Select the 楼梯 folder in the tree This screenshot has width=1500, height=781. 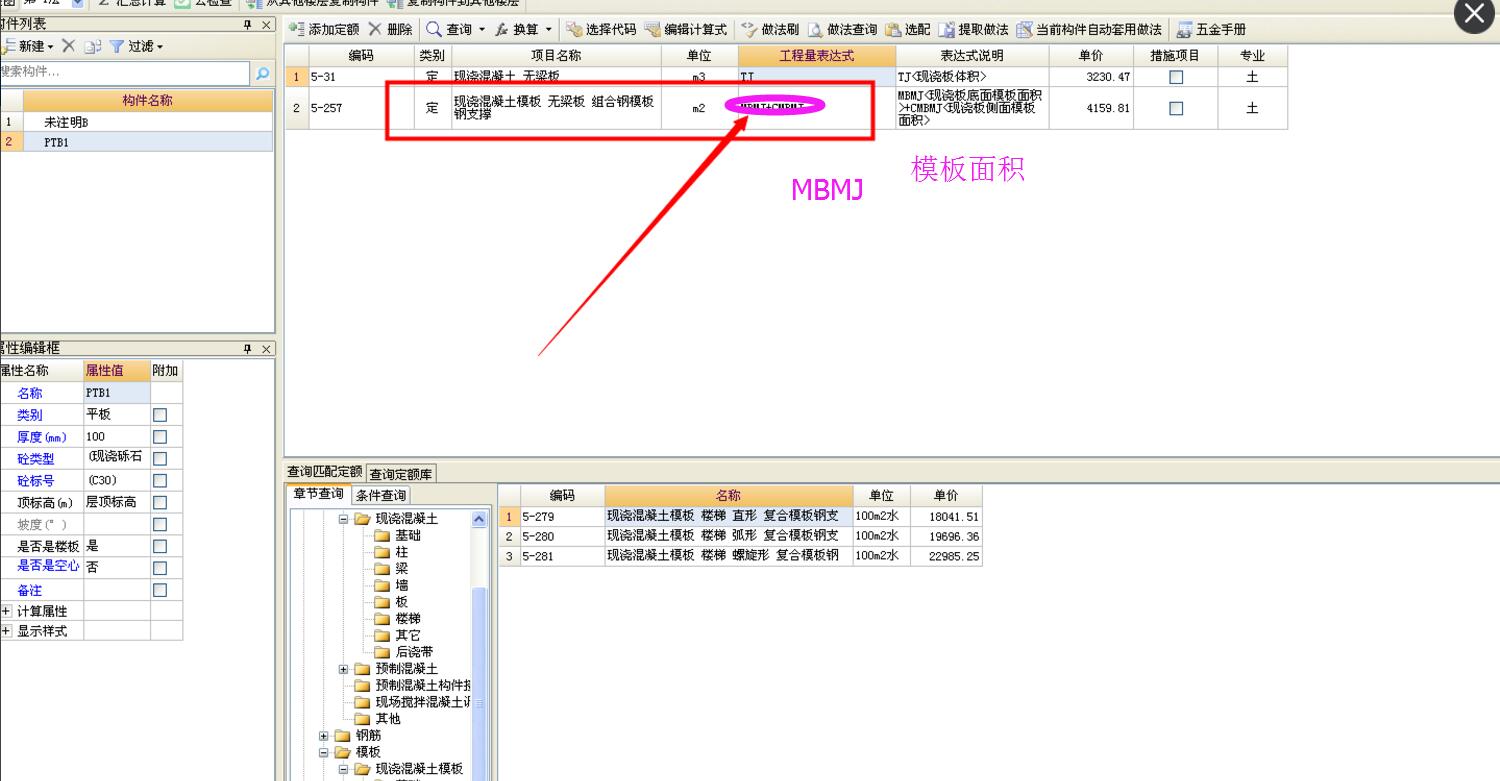(398, 619)
